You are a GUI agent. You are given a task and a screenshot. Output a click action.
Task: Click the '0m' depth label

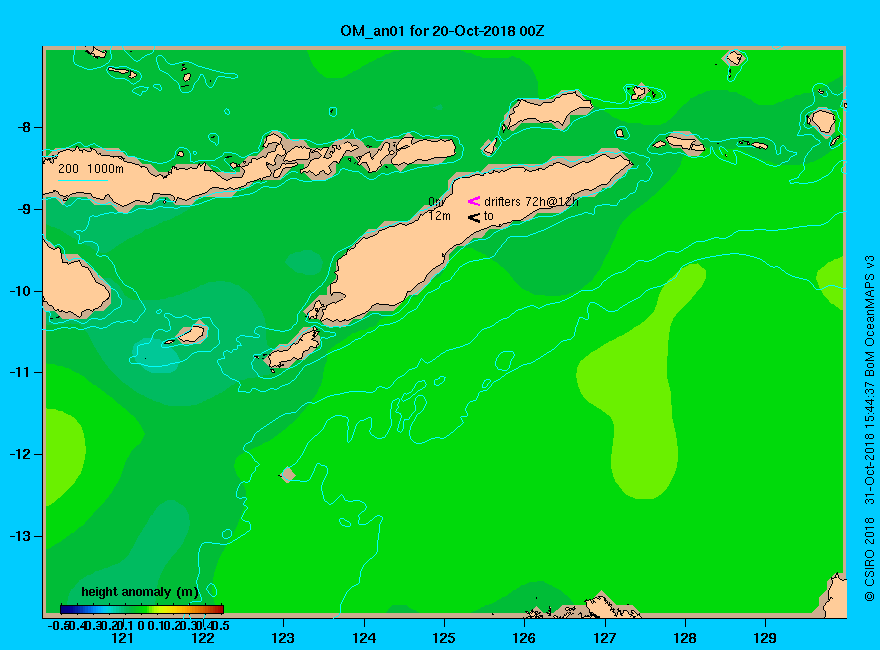[437, 201]
